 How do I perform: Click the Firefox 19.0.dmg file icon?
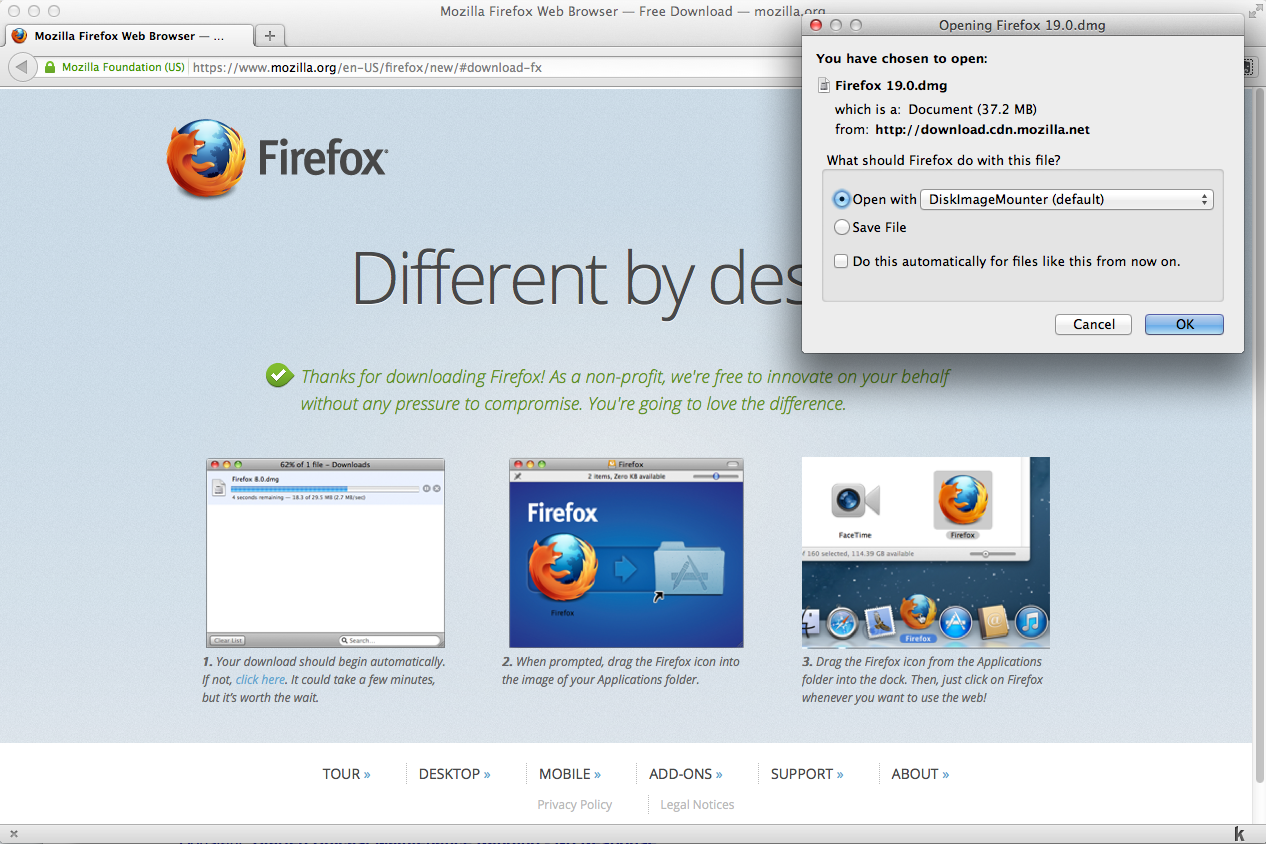823,86
